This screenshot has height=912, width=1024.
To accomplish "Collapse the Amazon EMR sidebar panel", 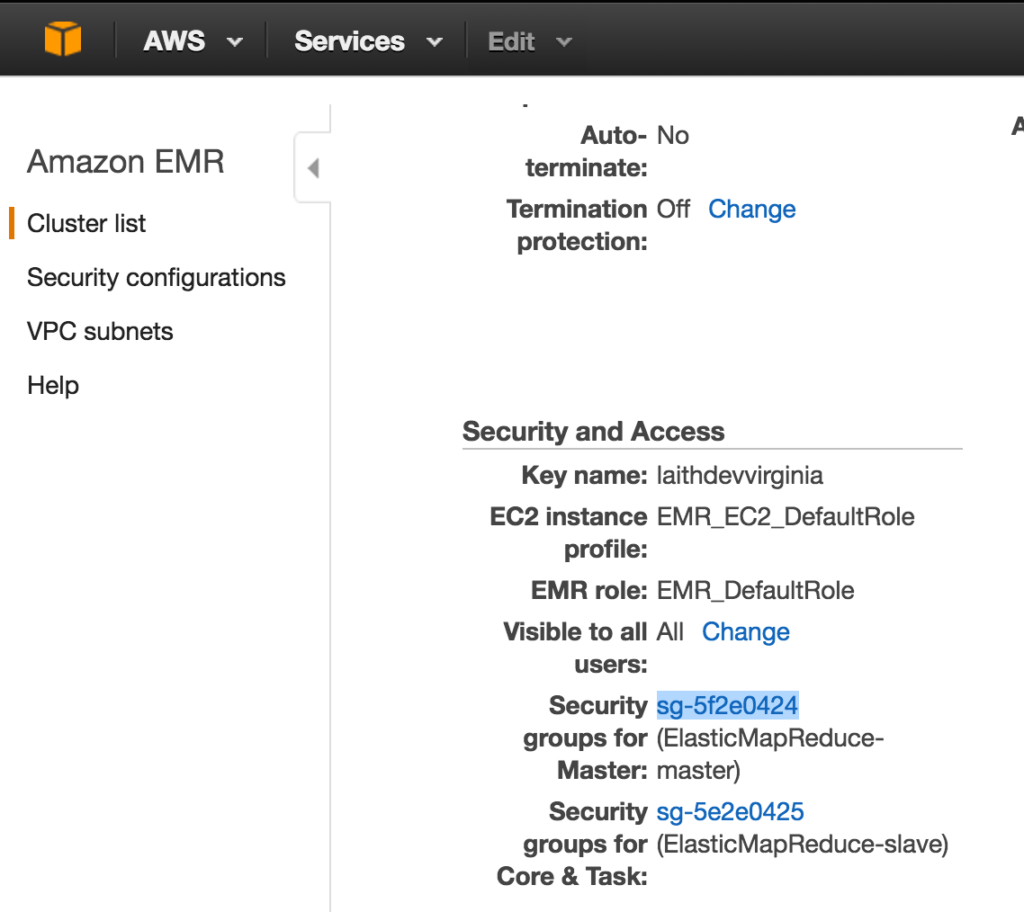I will pos(312,167).
